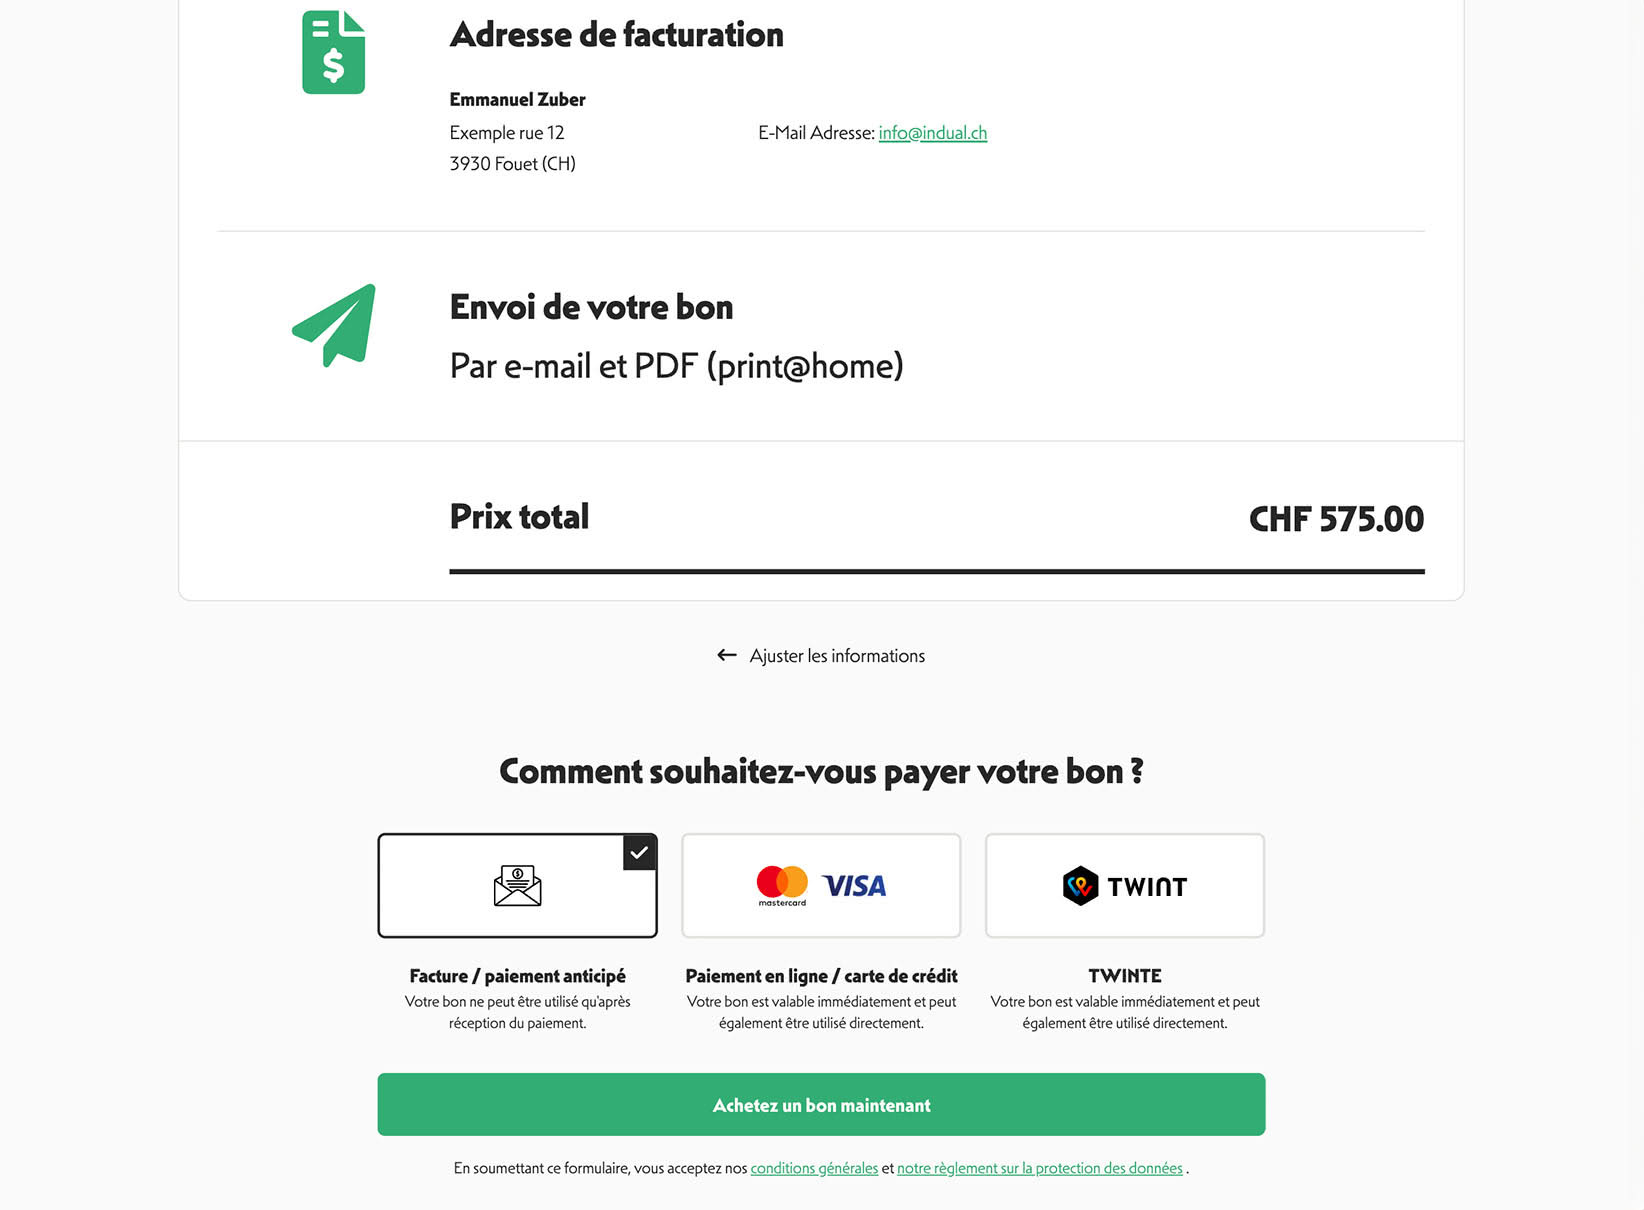1644x1210 pixels.
Task: Choose Facture / paiement anticipé label
Action: tap(517, 976)
